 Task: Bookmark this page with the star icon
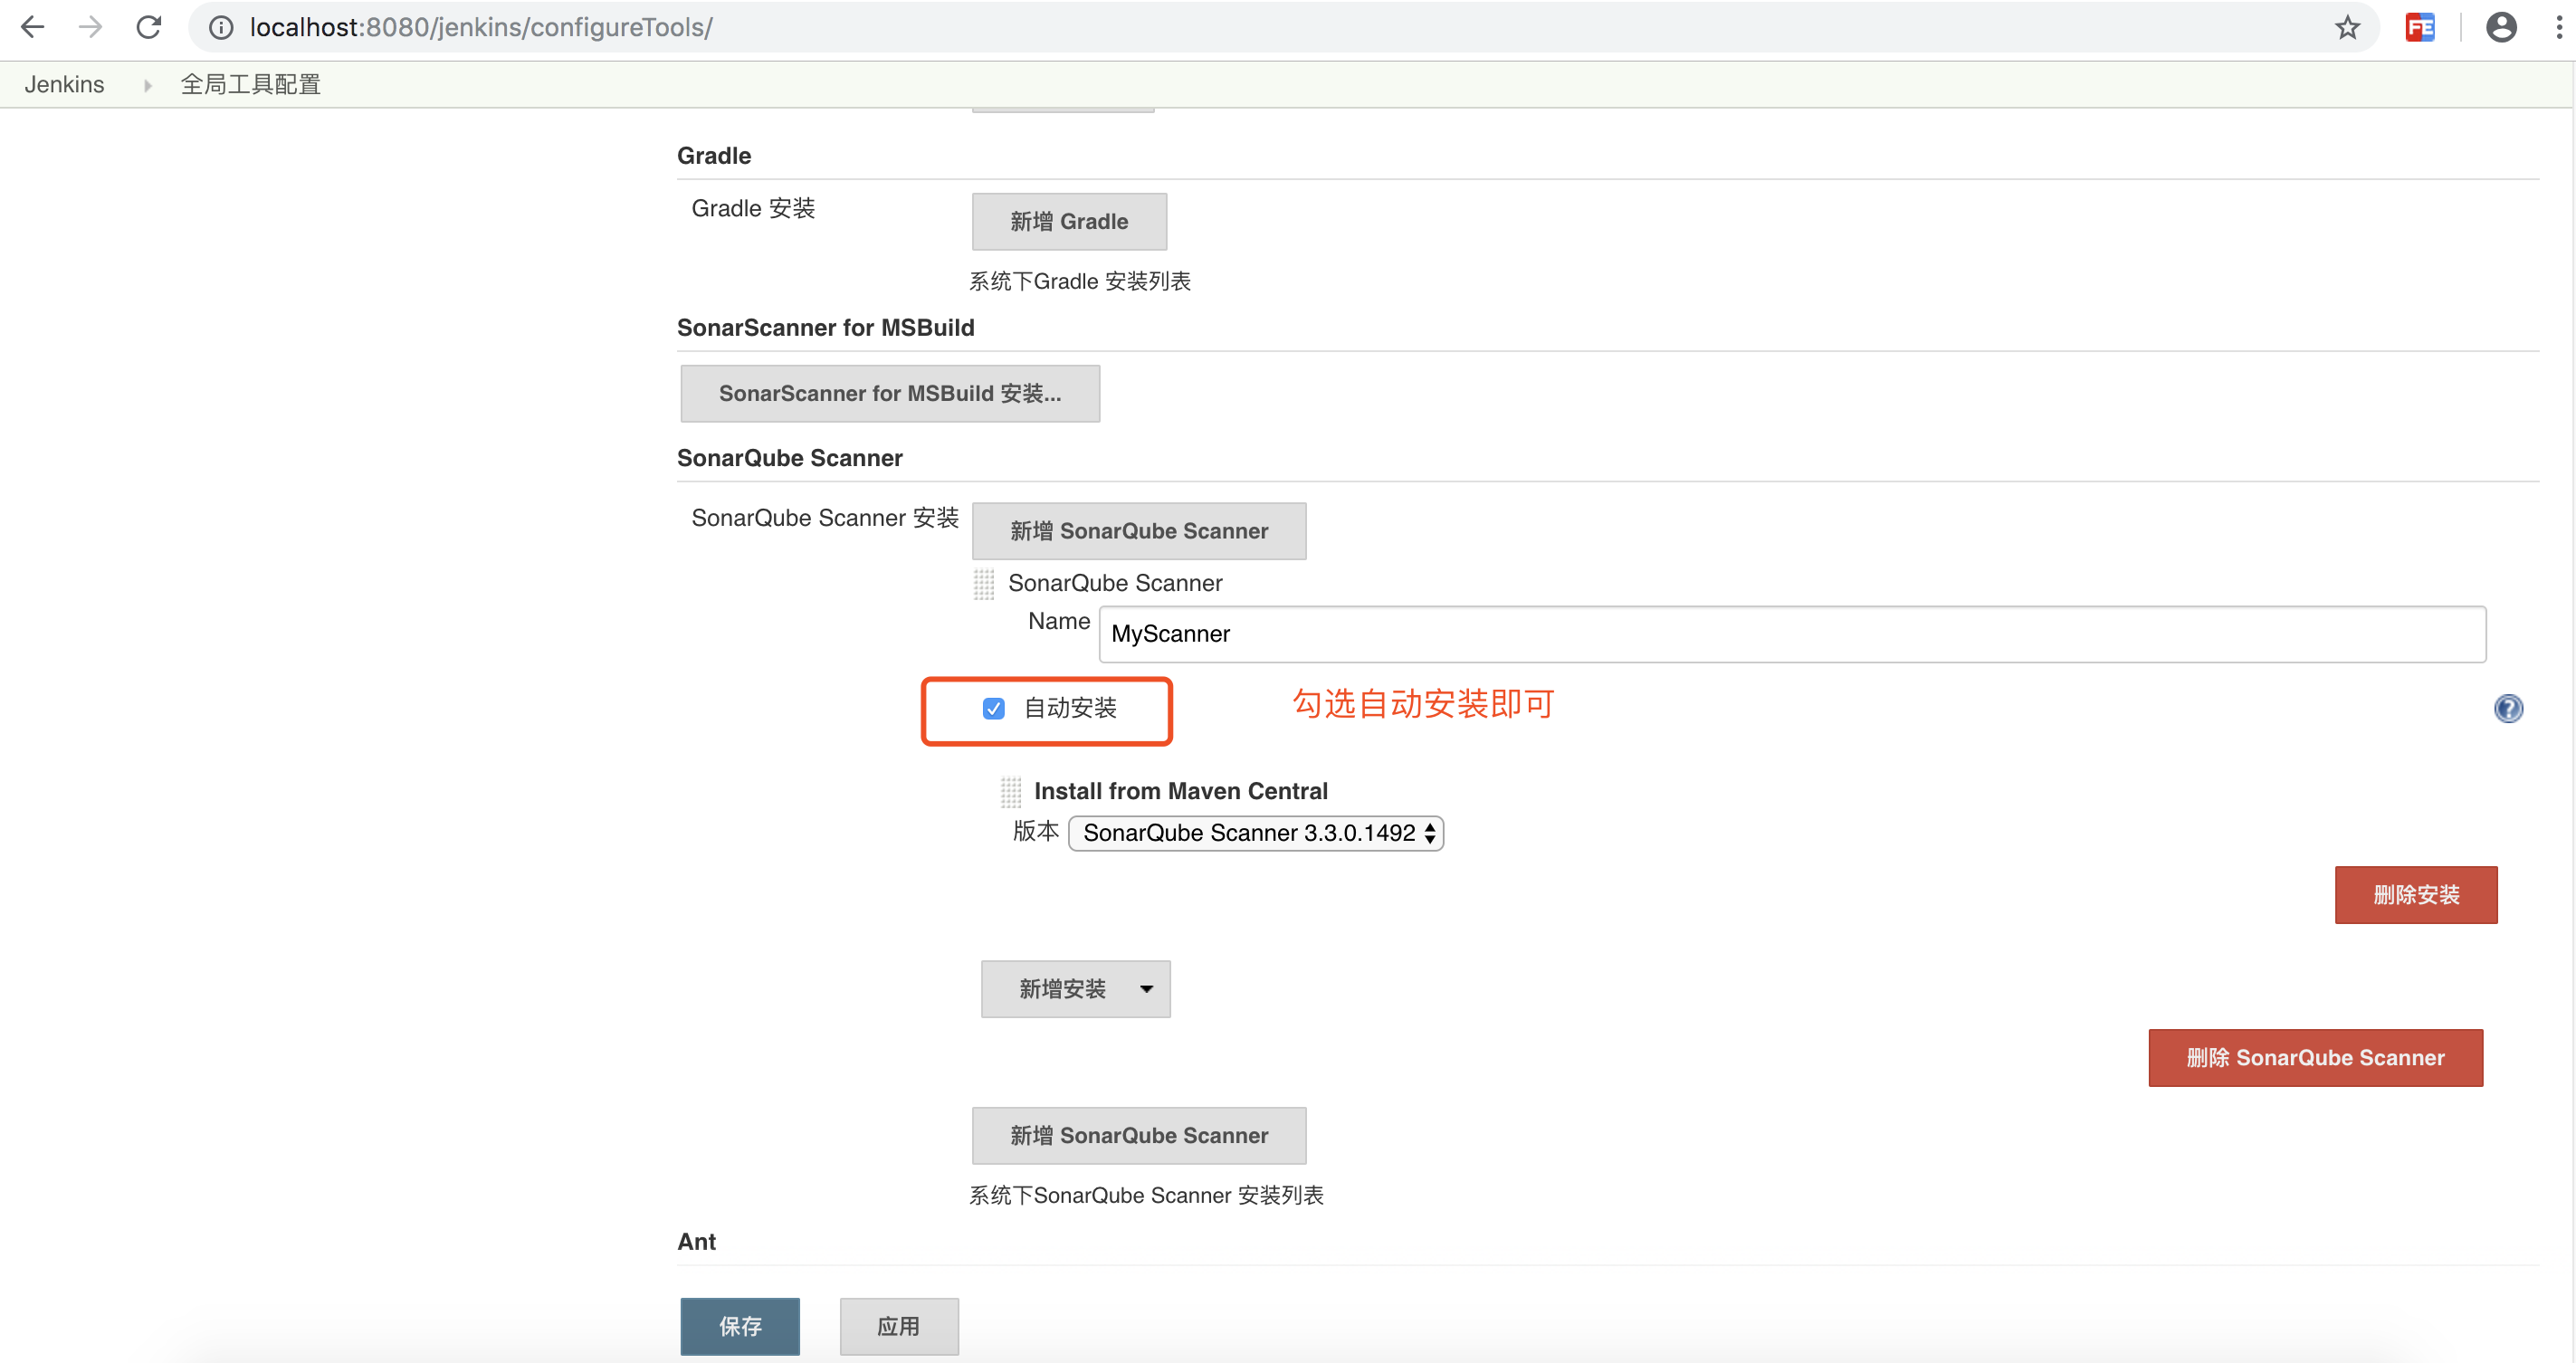click(x=2347, y=27)
